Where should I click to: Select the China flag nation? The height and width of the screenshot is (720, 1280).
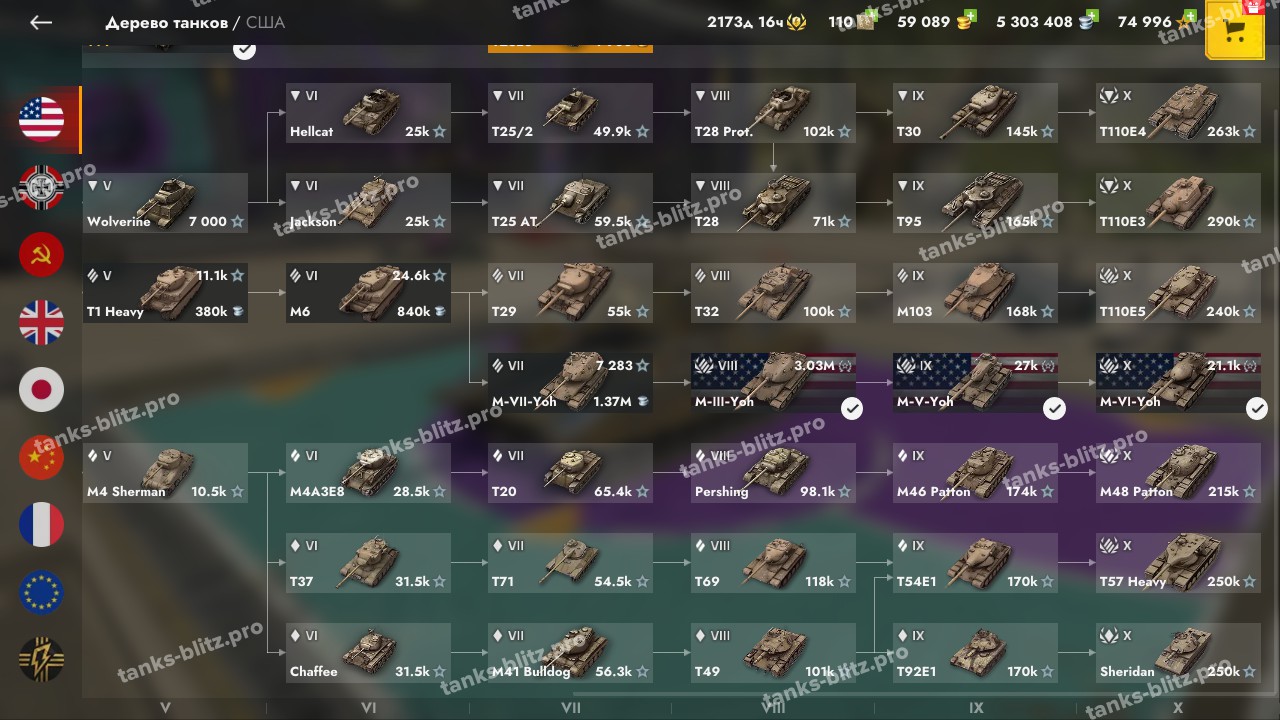point(41,457)
